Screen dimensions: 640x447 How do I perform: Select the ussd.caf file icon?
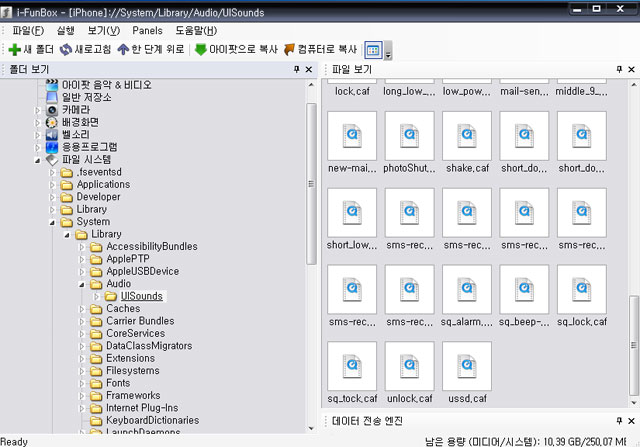coord(467,366)
